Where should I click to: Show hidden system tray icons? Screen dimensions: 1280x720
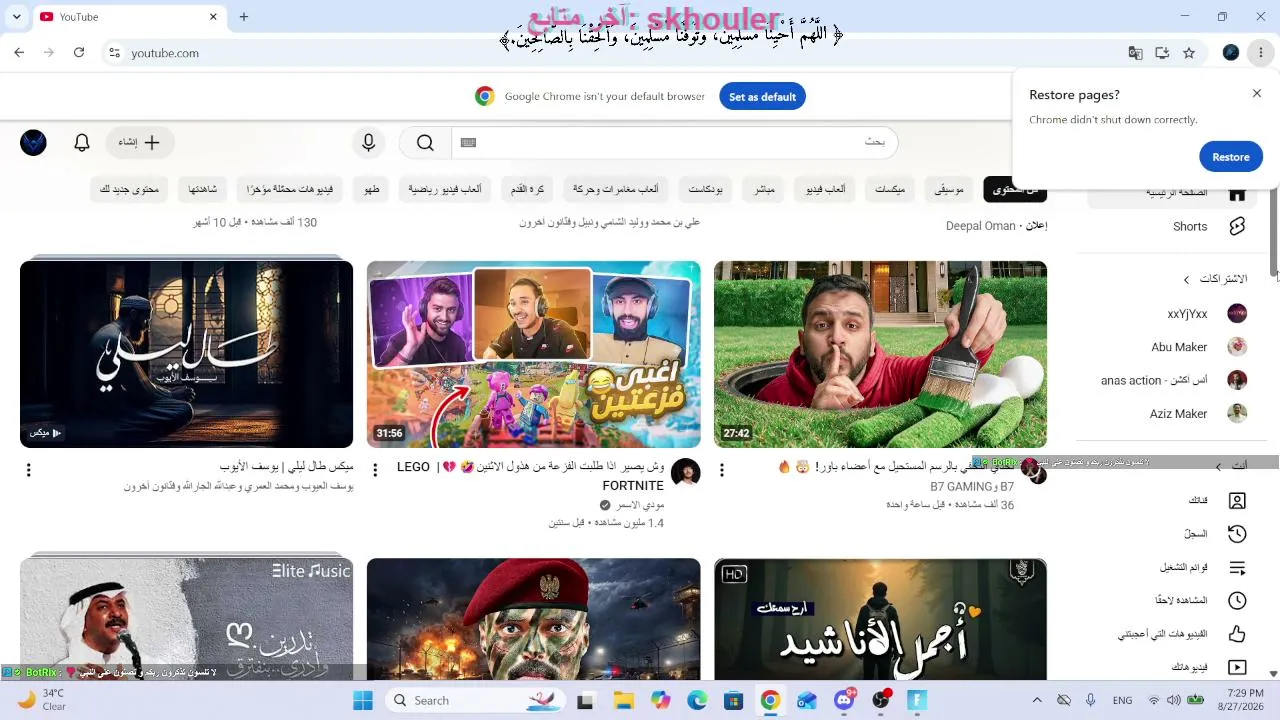point(1037,700)
